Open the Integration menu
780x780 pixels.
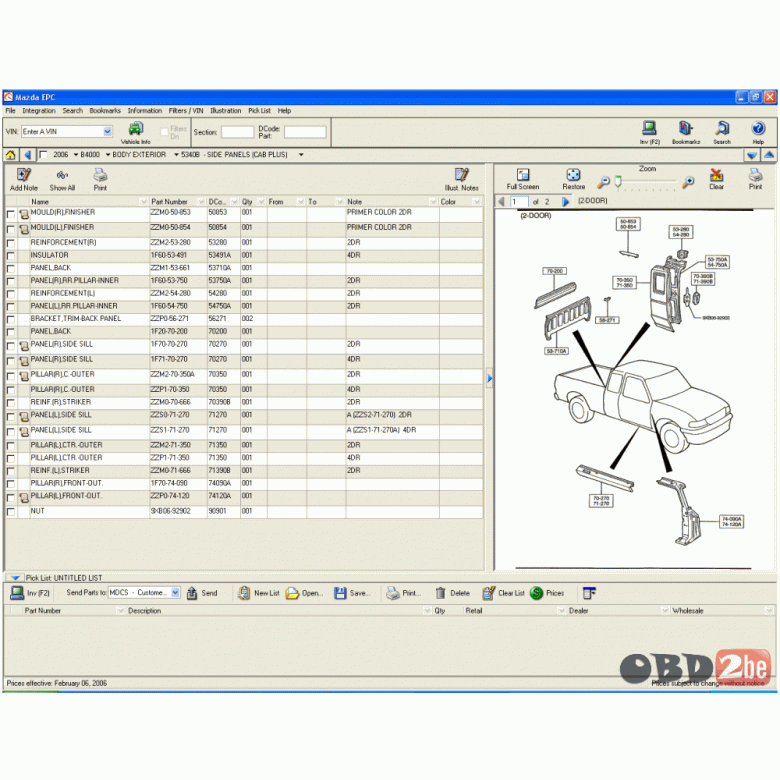(39, 110)
